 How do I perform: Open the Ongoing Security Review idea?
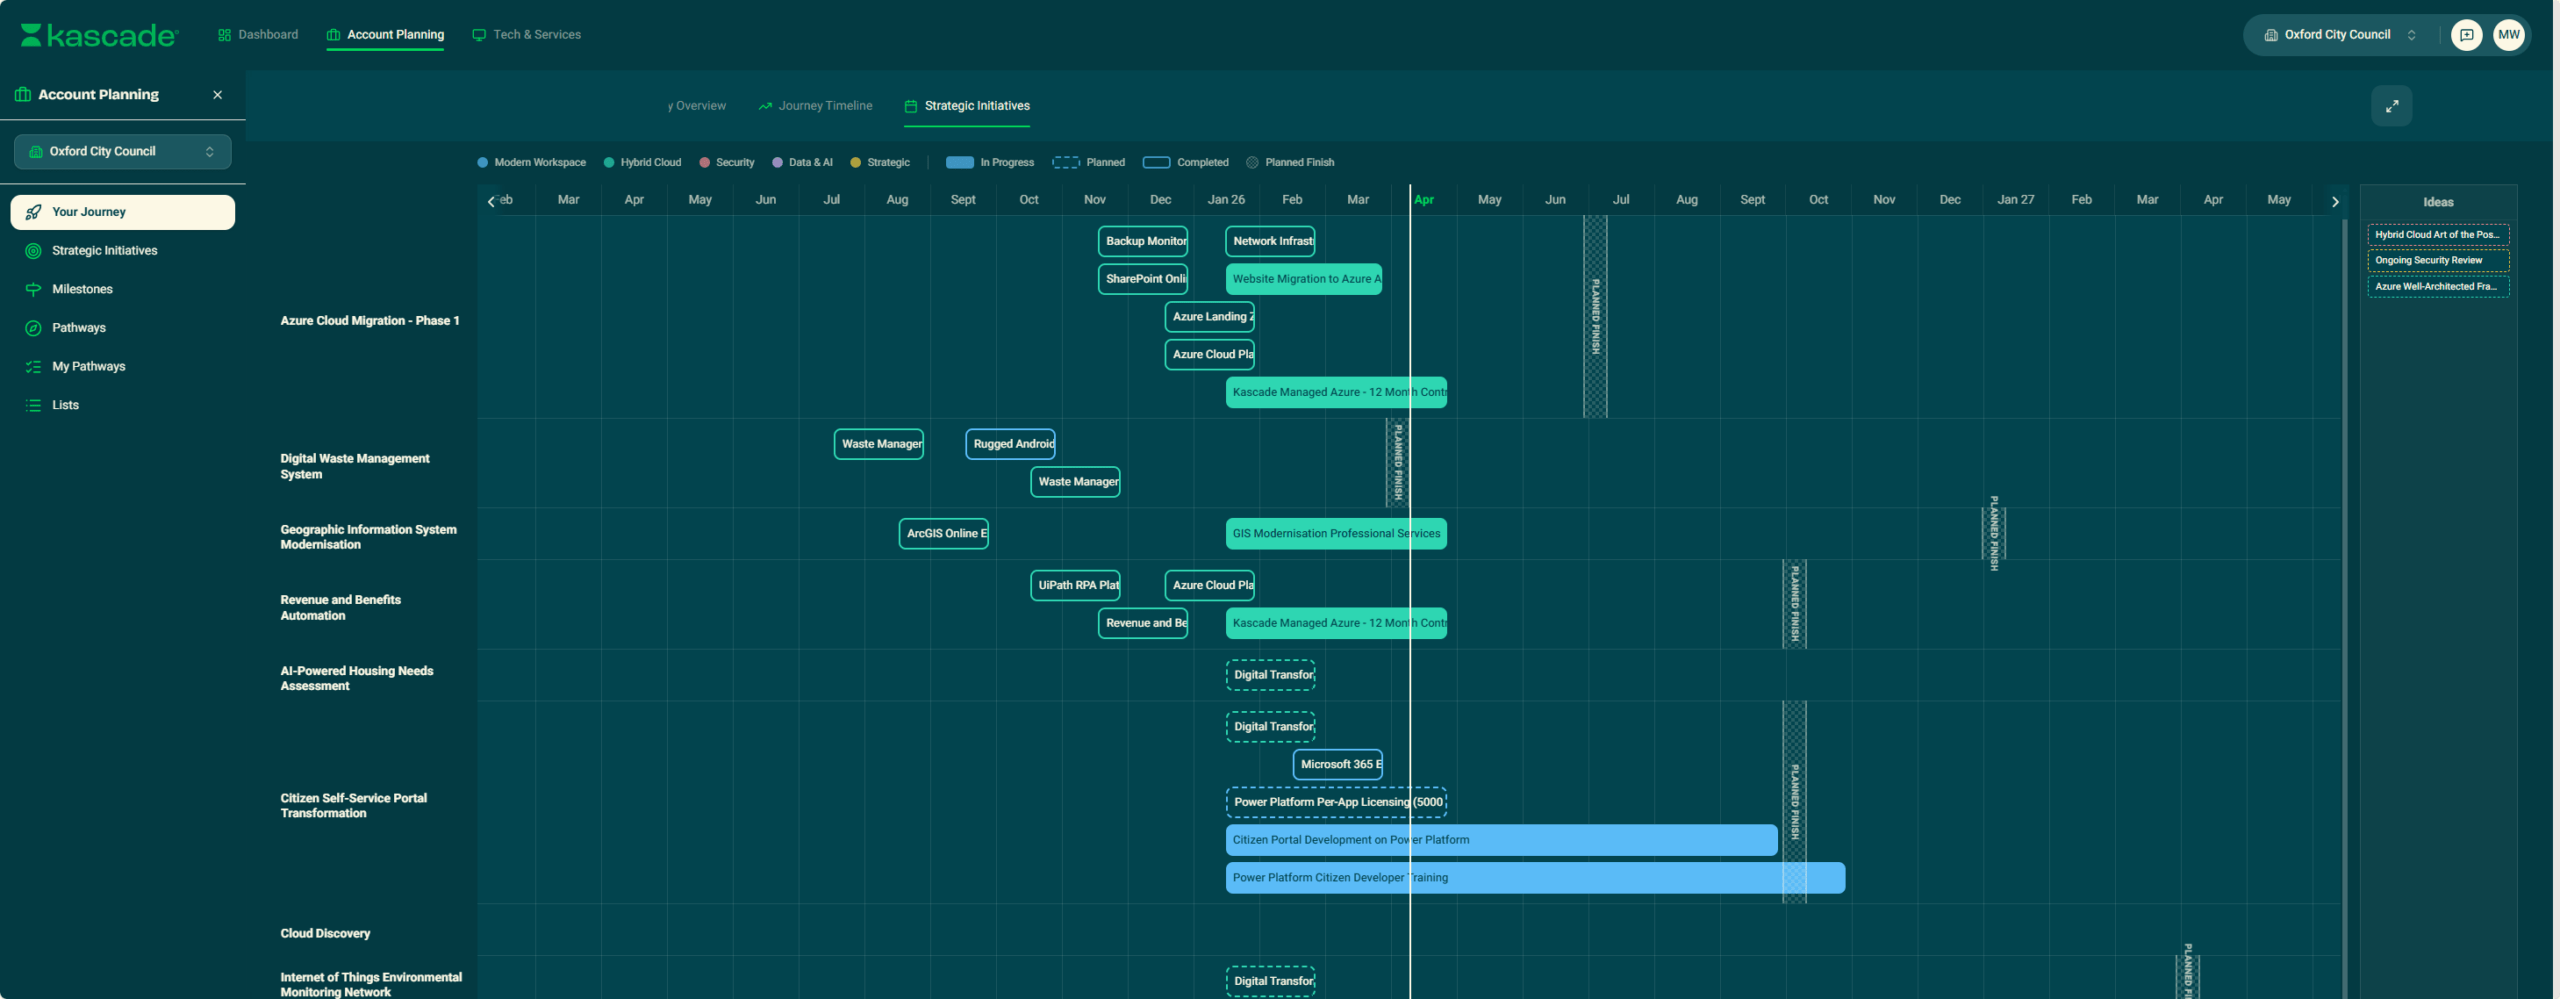pos(2437,260)
